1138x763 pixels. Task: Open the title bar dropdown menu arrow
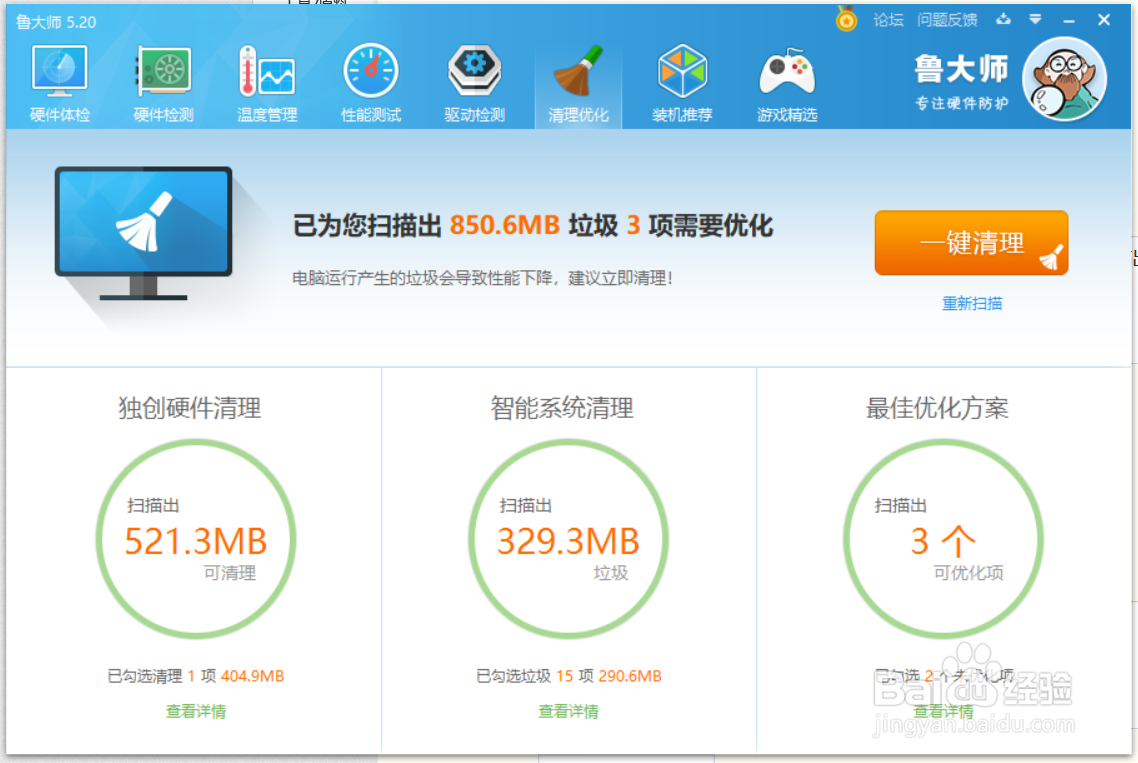pyautogui.click(x=1036, y=20)
